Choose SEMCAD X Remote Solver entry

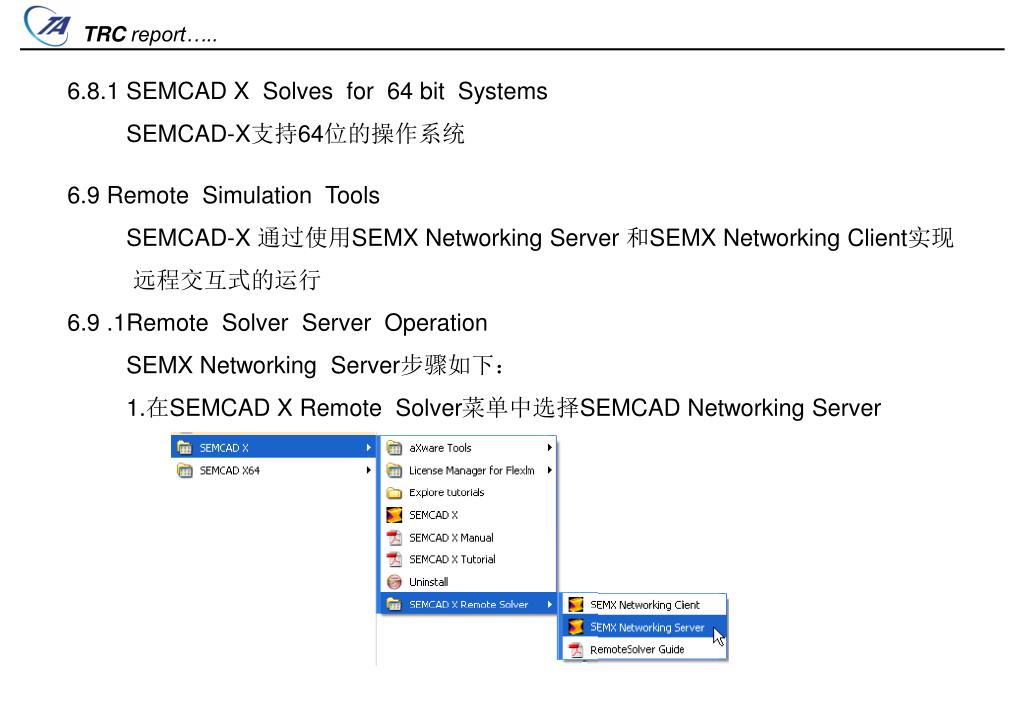click(468, 604)
